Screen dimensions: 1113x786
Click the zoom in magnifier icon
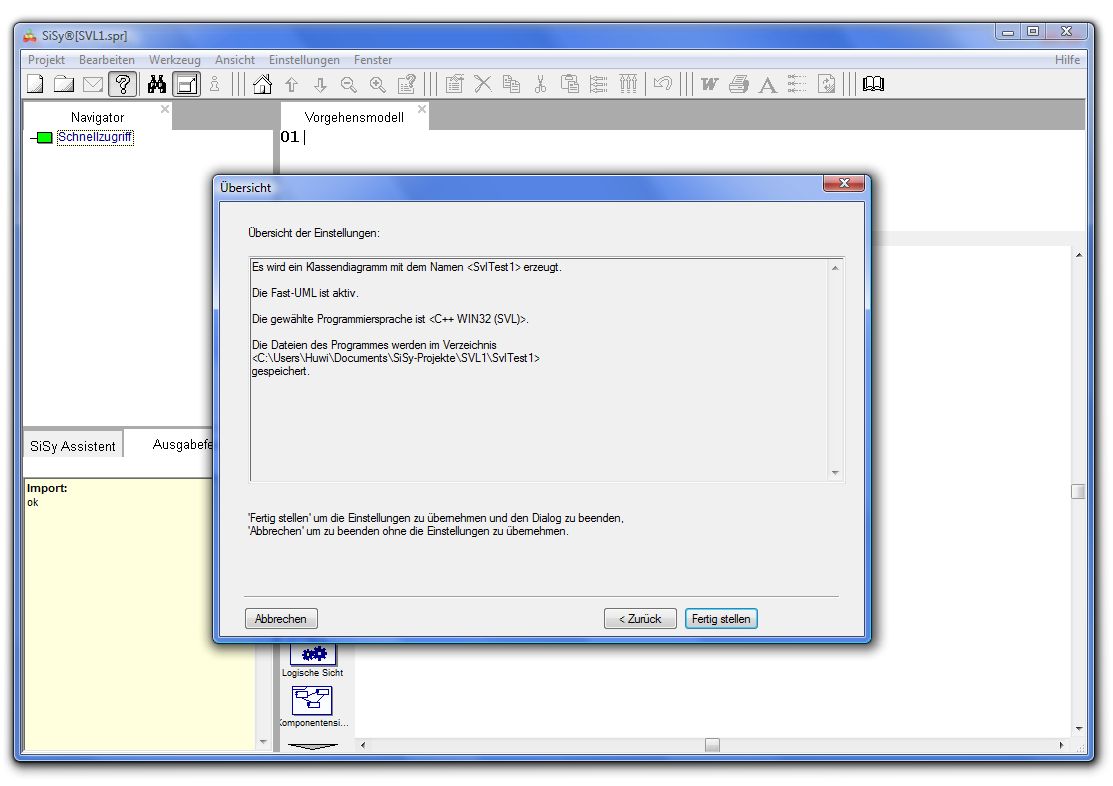coord(378,85)
